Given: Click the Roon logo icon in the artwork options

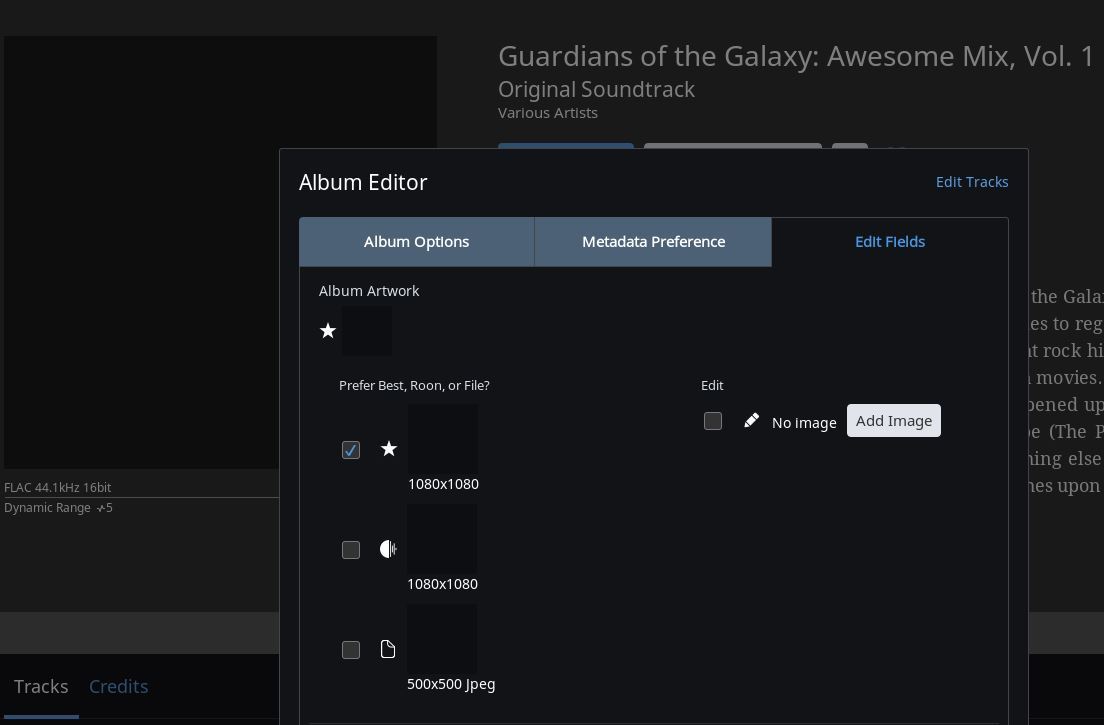Looking at the screenshot, I should pyautogui.click(x=388, y=549).
